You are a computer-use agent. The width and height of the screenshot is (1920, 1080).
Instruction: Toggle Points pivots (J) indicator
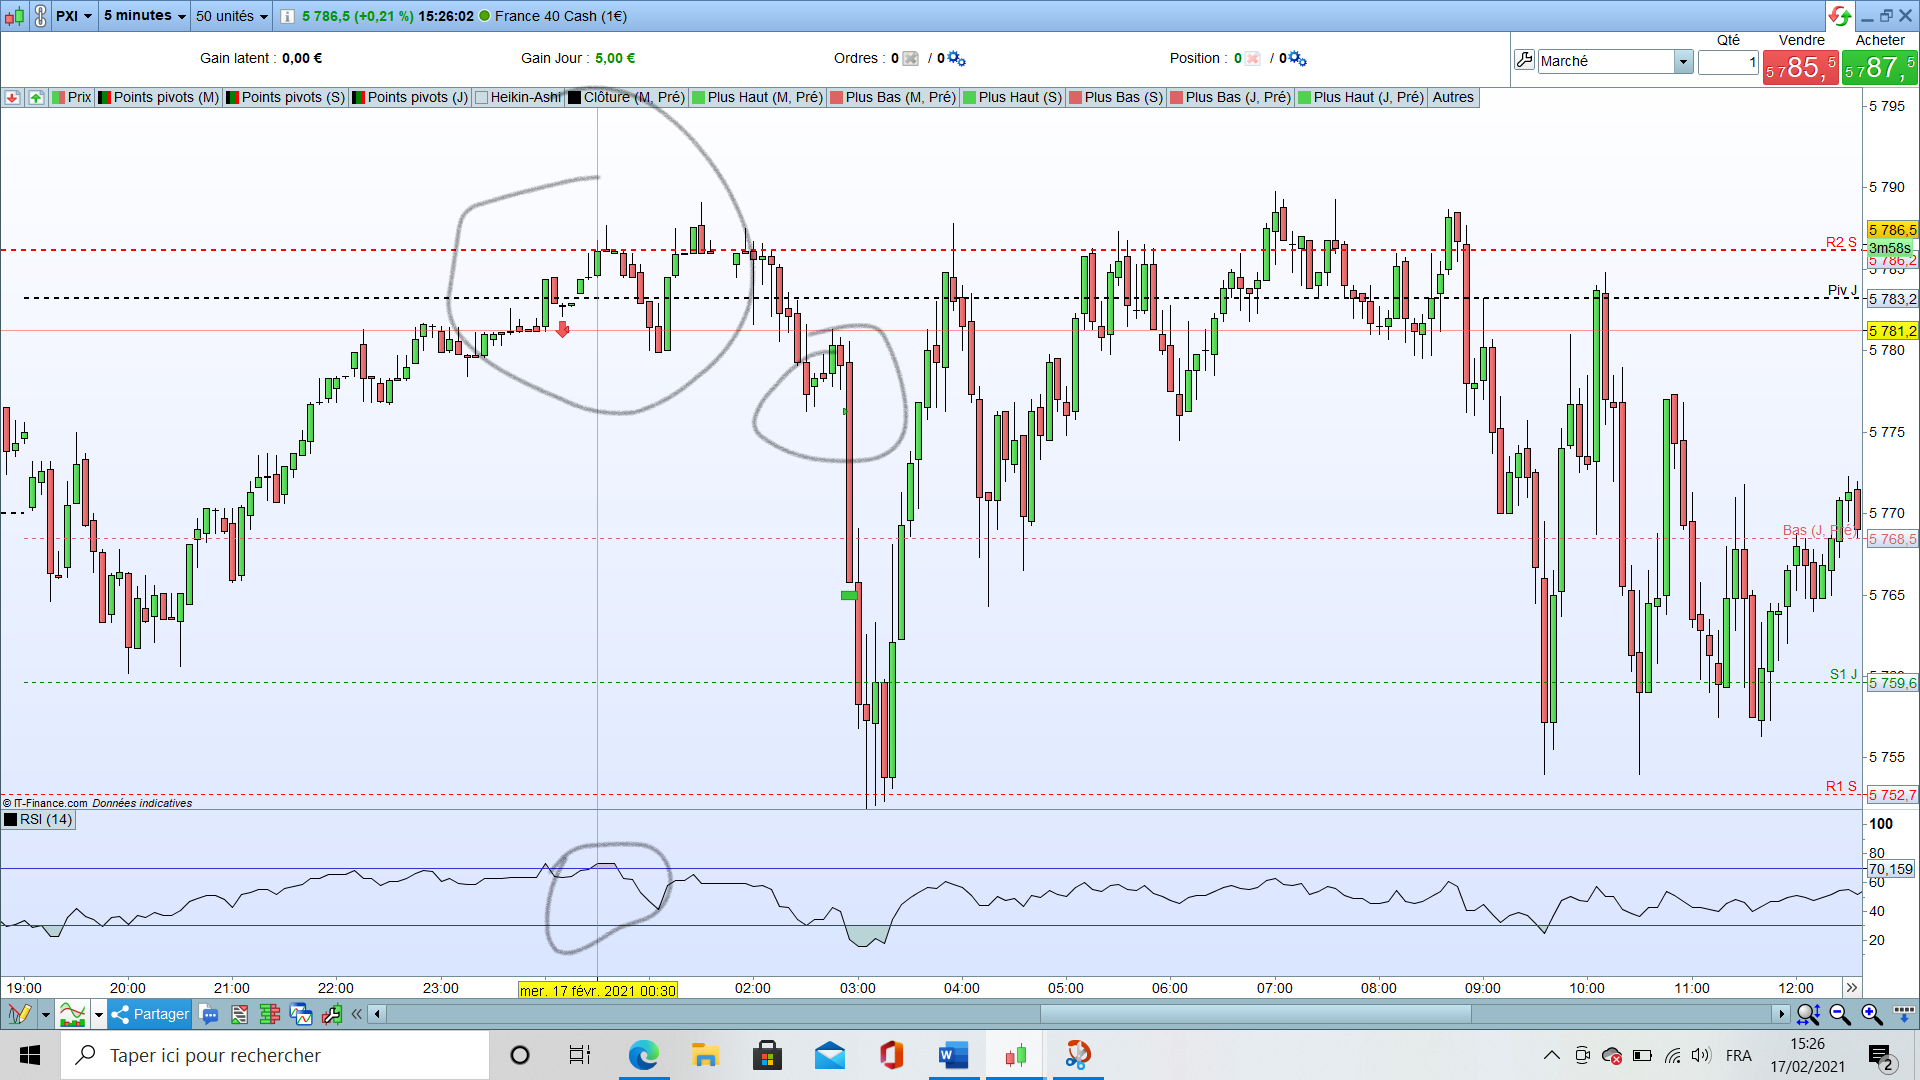(410, 97)
